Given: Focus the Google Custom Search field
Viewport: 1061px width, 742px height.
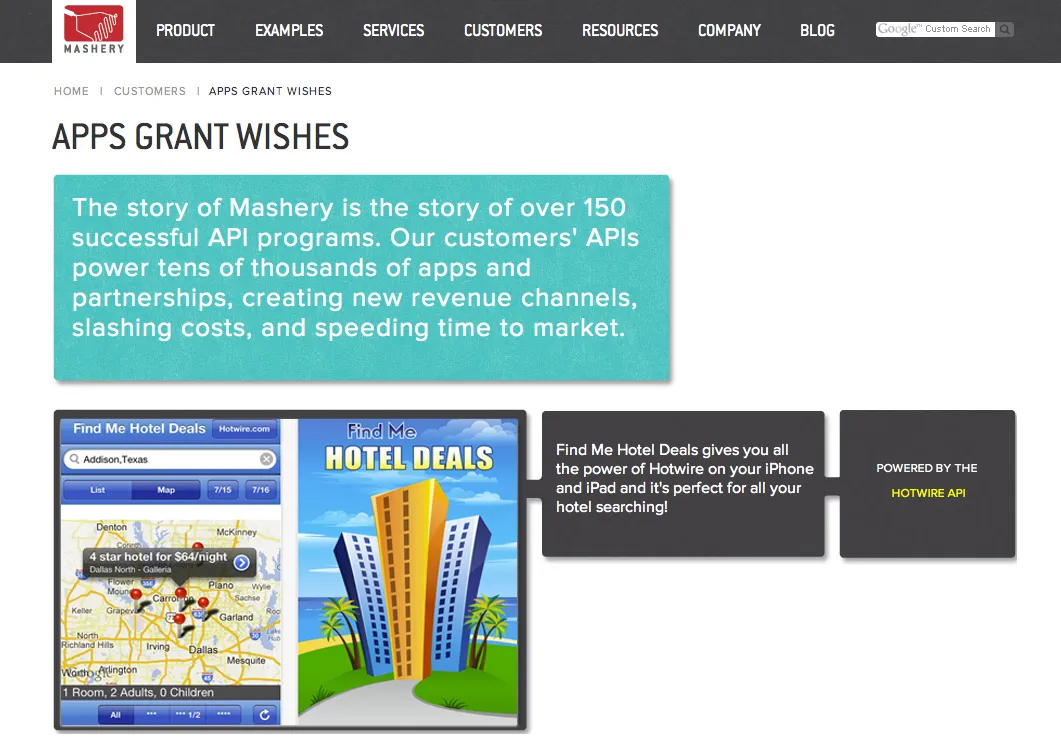Looking at the screenshot, I should tap(935, 29).
